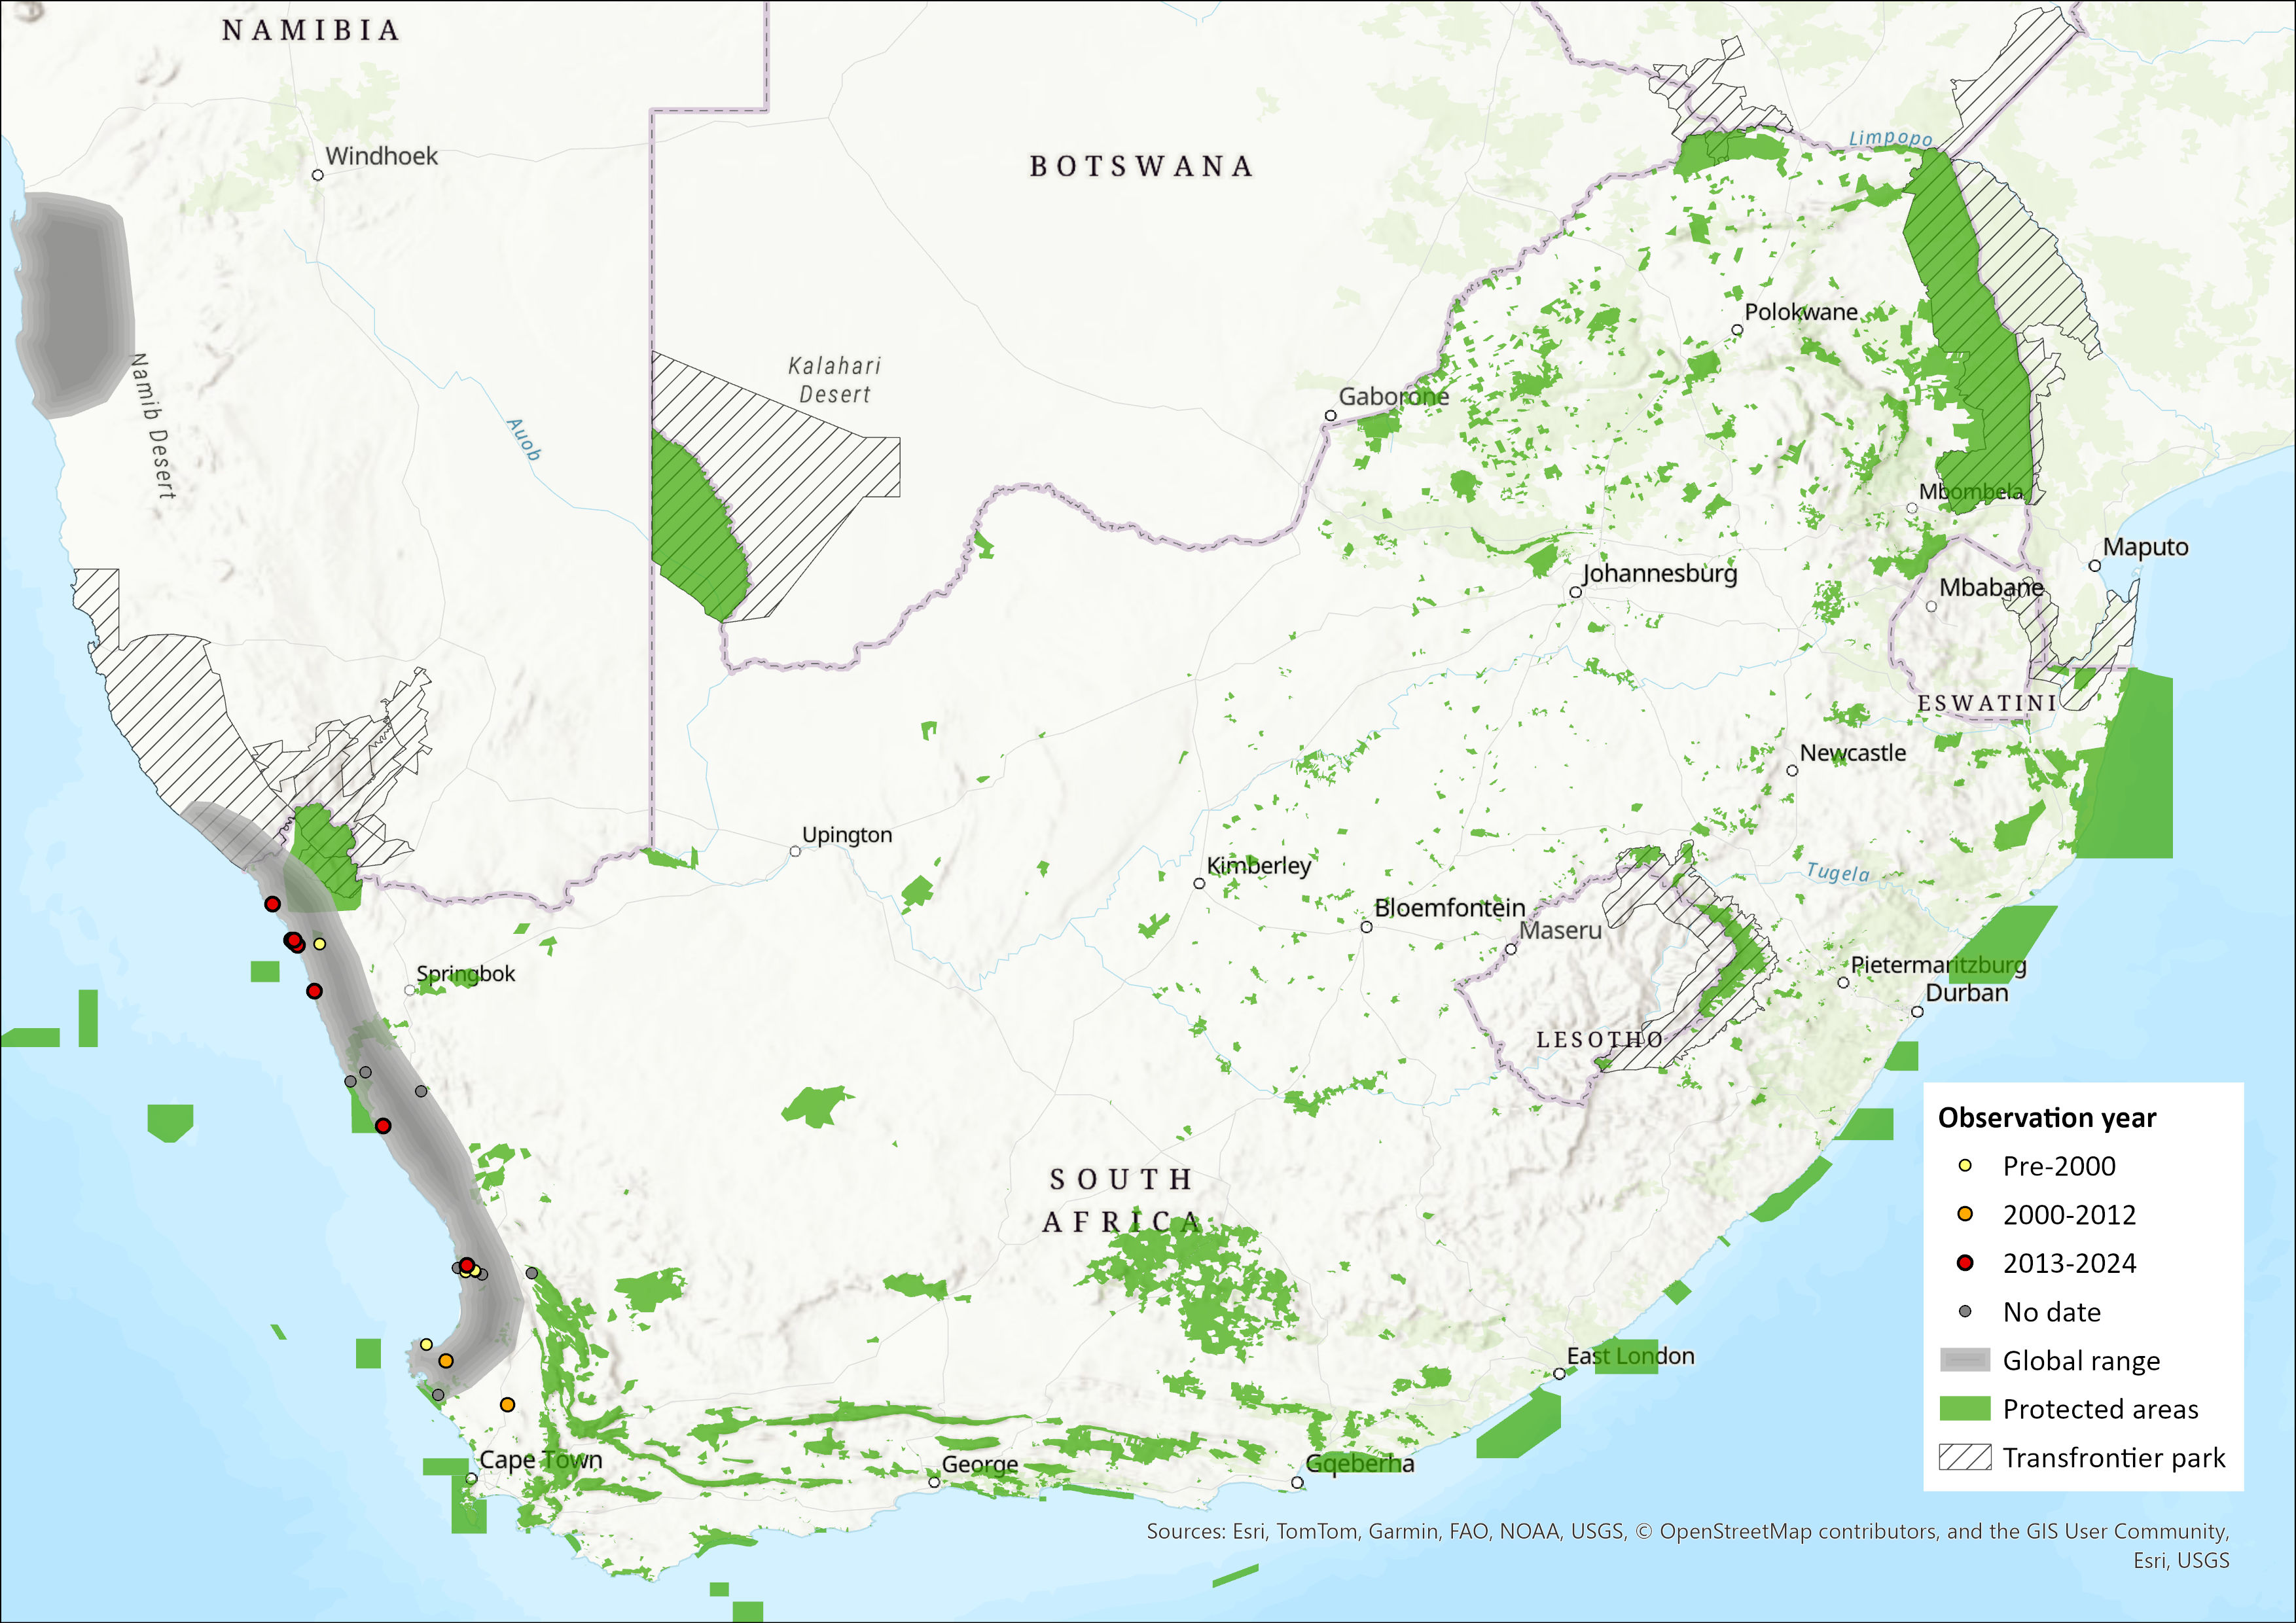Click the Johannesburg city marker circle
The image size is (2296, 1623).
(1575, 593)
